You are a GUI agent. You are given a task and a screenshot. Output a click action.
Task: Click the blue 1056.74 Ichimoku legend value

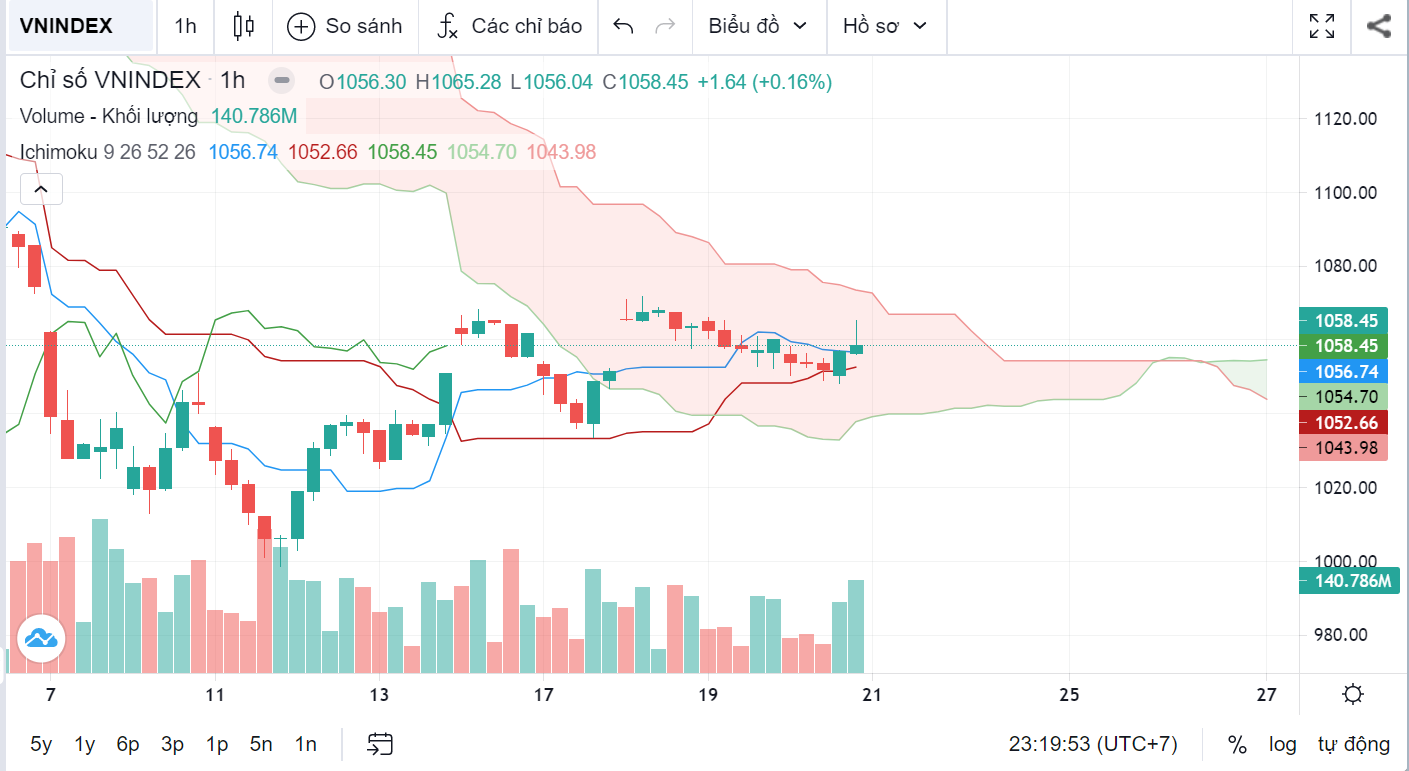[x=243, y=152]
